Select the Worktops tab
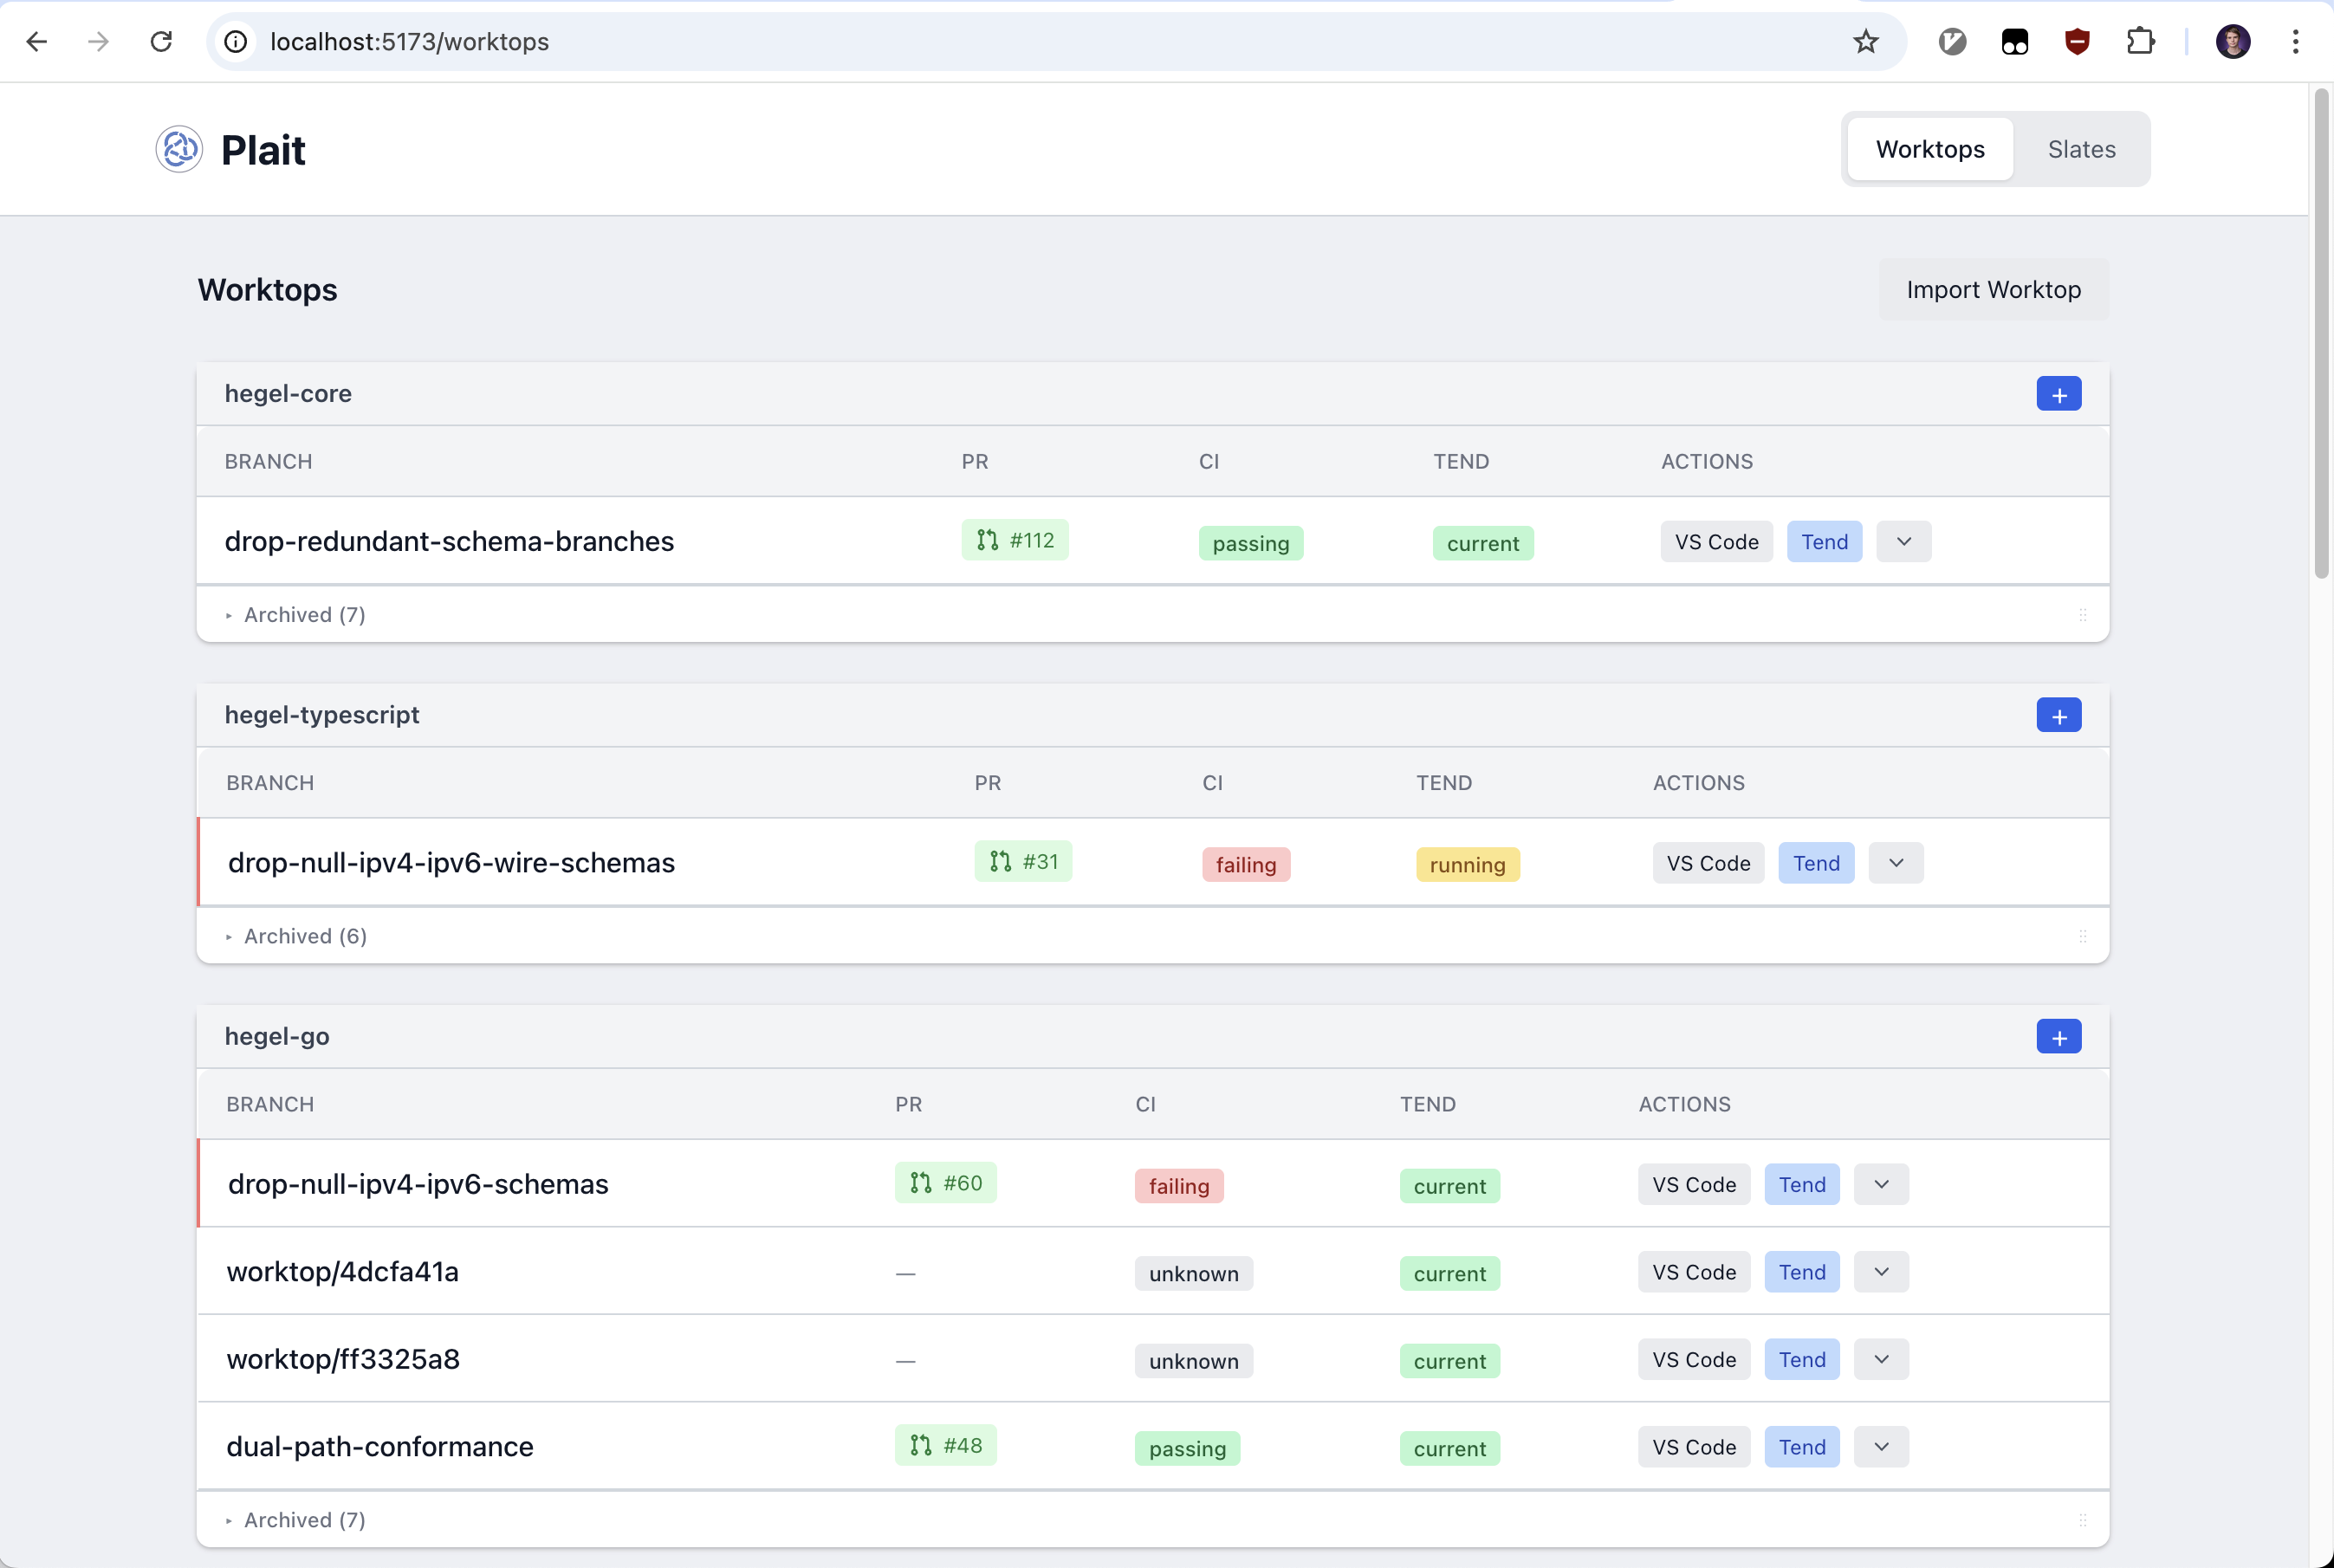Screen dimensions: 2334x1568 tap(1929, 149)
